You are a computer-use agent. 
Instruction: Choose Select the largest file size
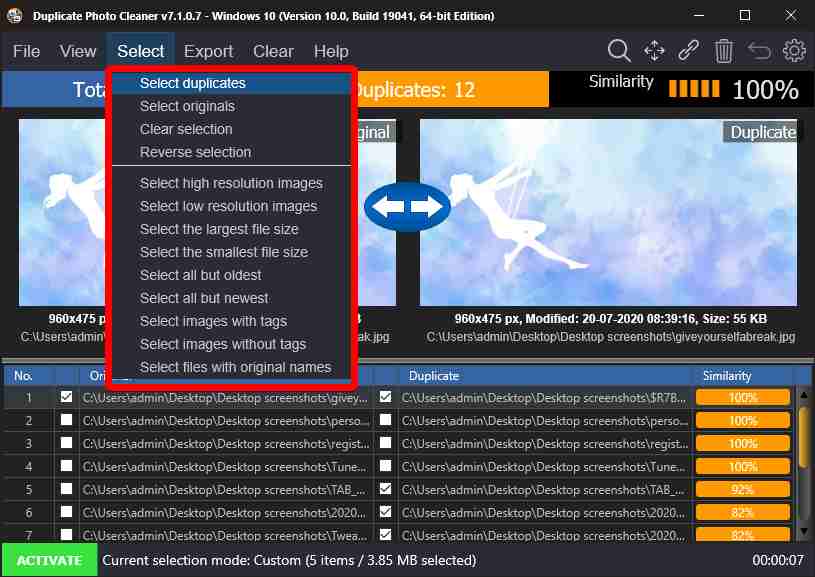pos(232,229)
